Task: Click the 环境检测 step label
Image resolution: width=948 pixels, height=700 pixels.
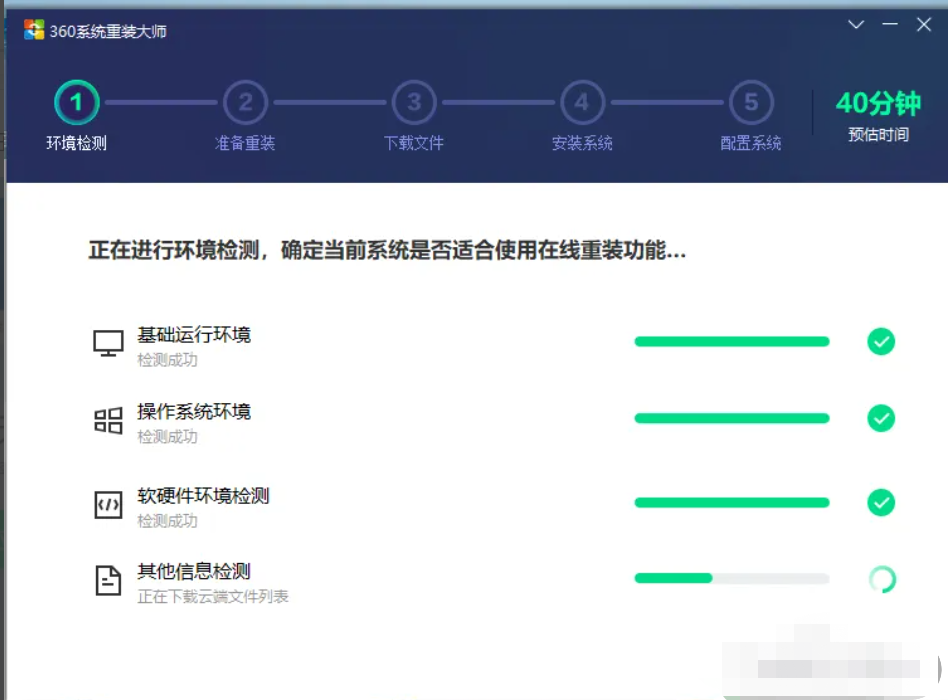Action: pos(77,143)
